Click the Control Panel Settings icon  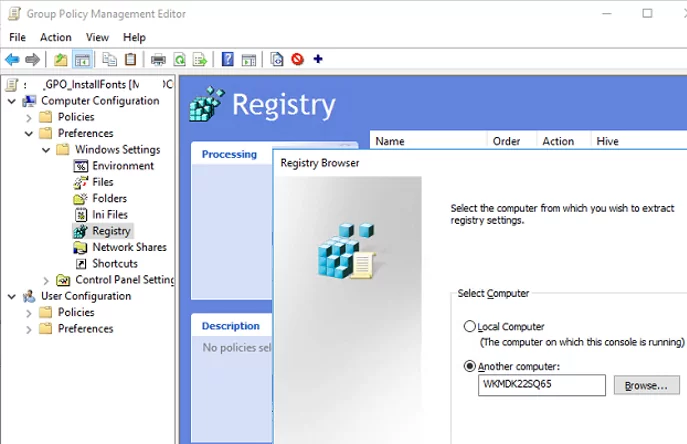[x=63, y=280]
